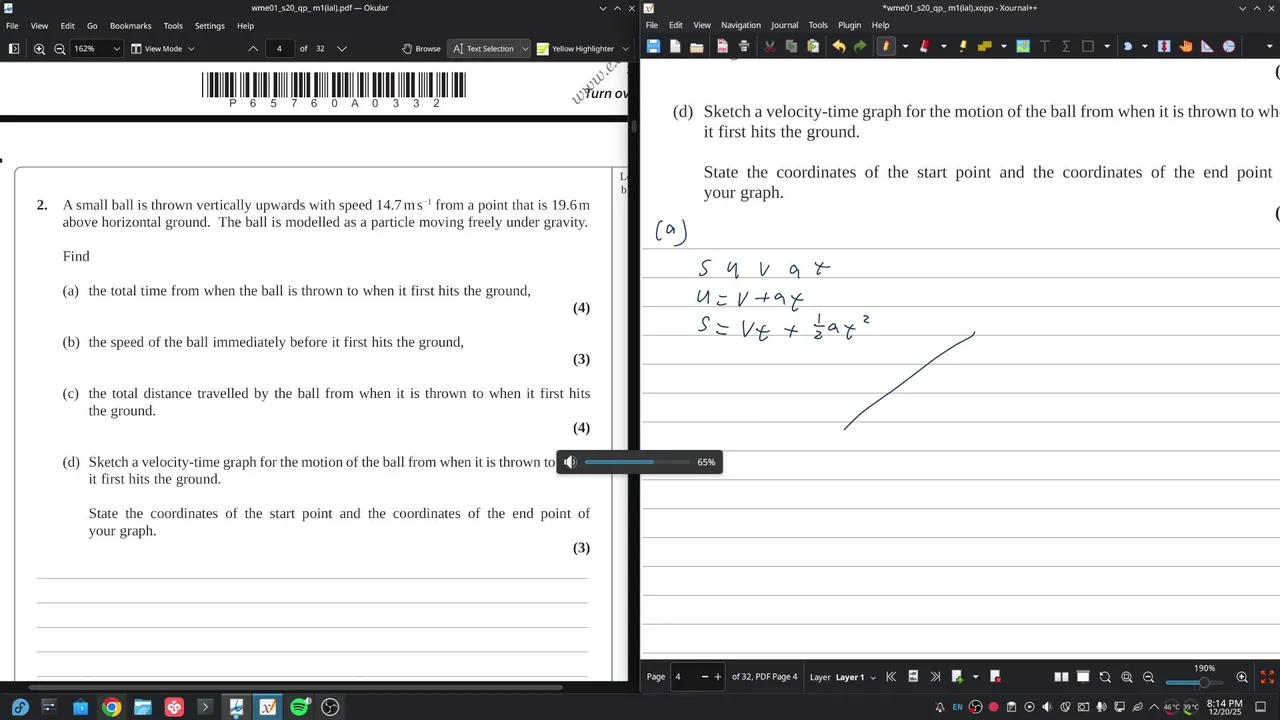This screenshot has width=1280, height=720.
Task: Open Xournal++ Navigation menu
Action: pyautogui.click(x=740, y=25)
